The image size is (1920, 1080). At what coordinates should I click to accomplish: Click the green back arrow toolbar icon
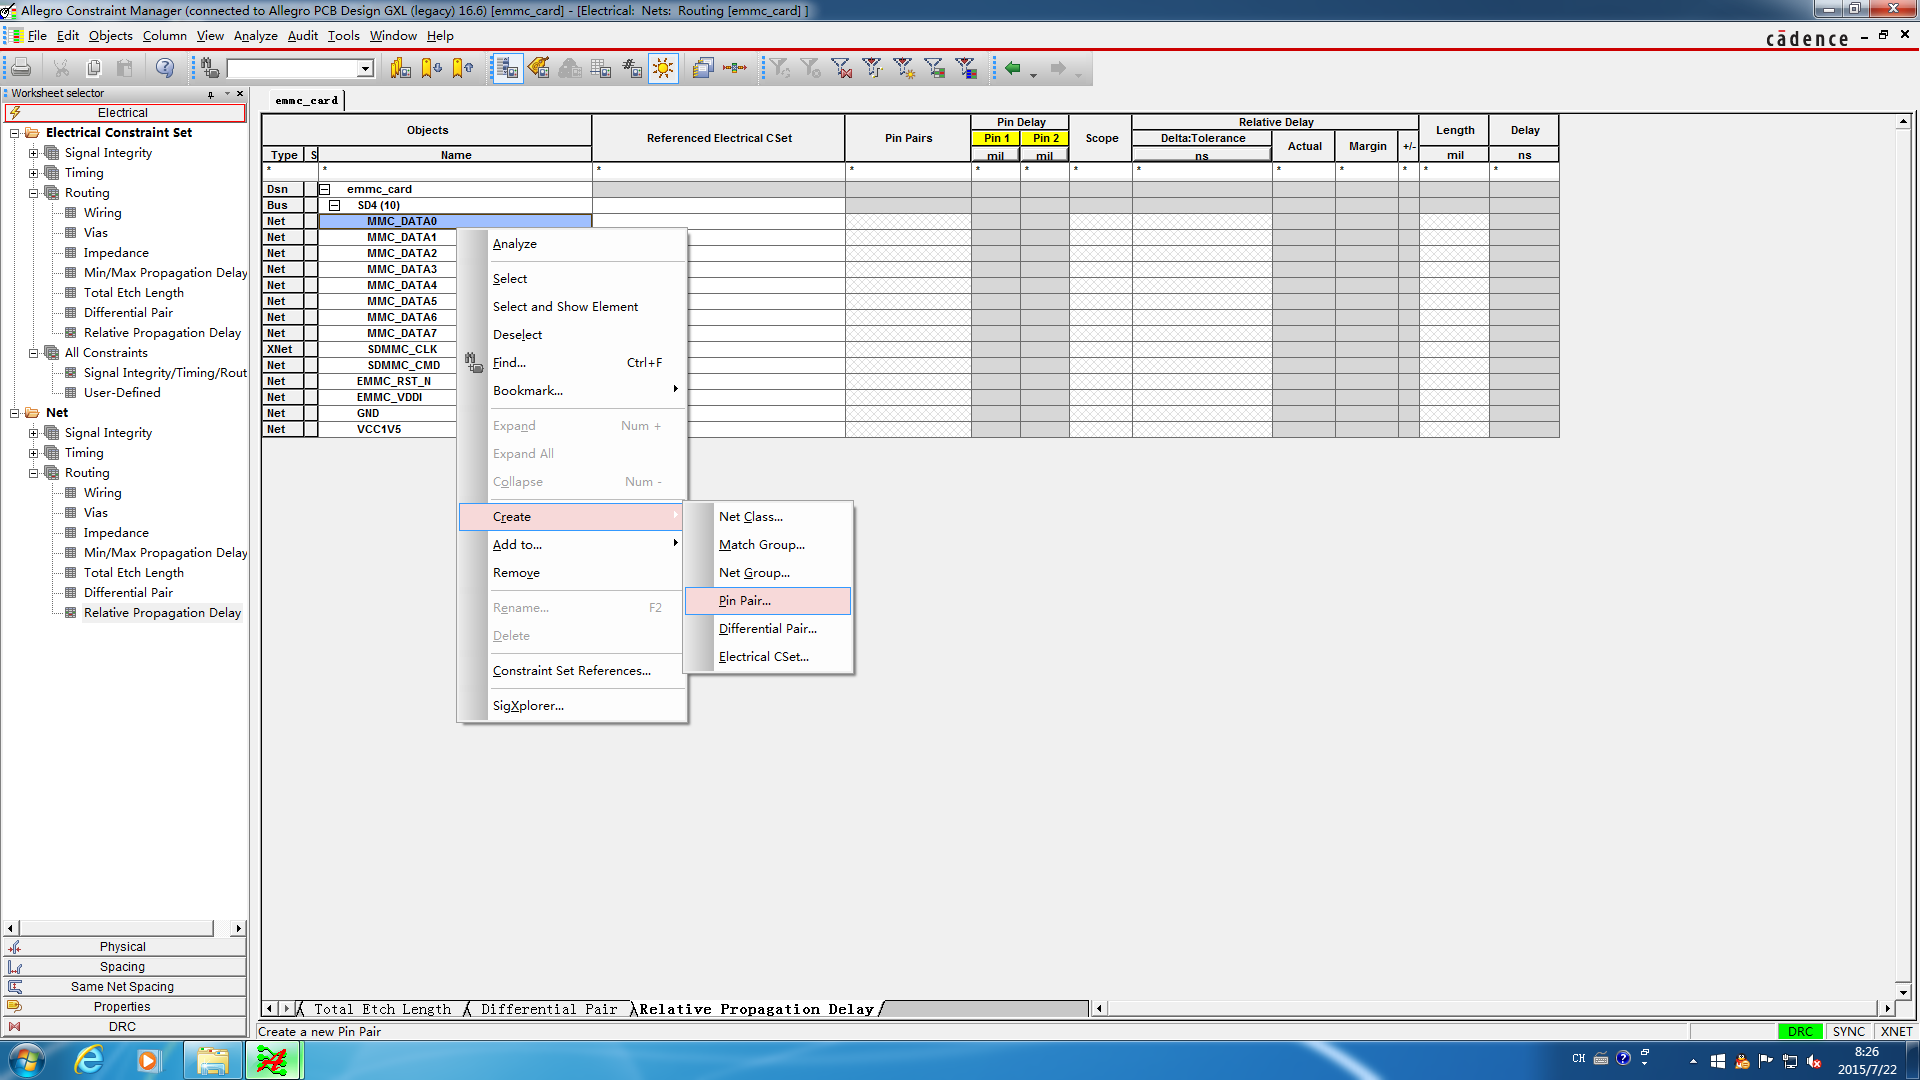(1013, 68)
